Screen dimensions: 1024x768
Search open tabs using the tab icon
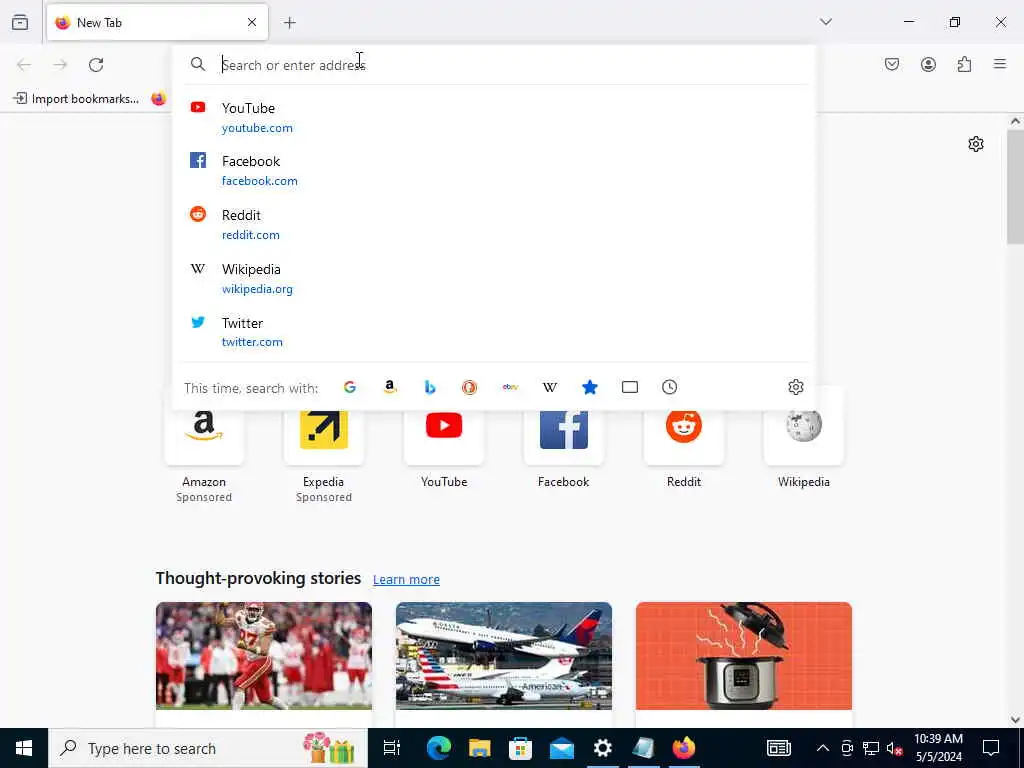pyautogui.click(x=630, y=387)
